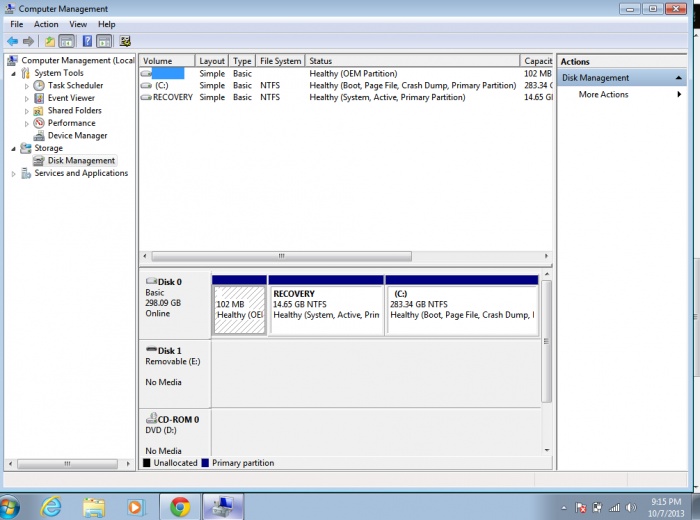Screen dimensions: 700x520
Task: Click the console tree horizontal scrollbar thumb
Action: pyautogui.click(x=67, y=464)
